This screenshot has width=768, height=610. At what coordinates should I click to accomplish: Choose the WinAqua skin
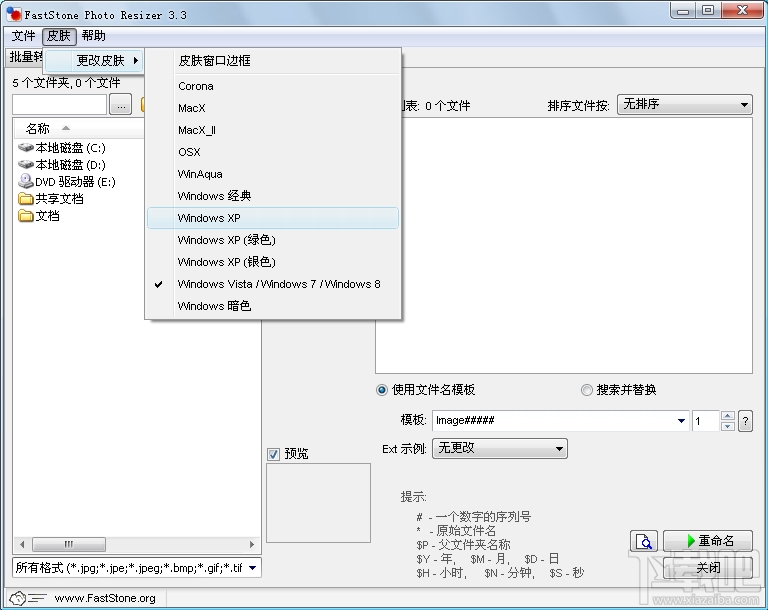273,174
